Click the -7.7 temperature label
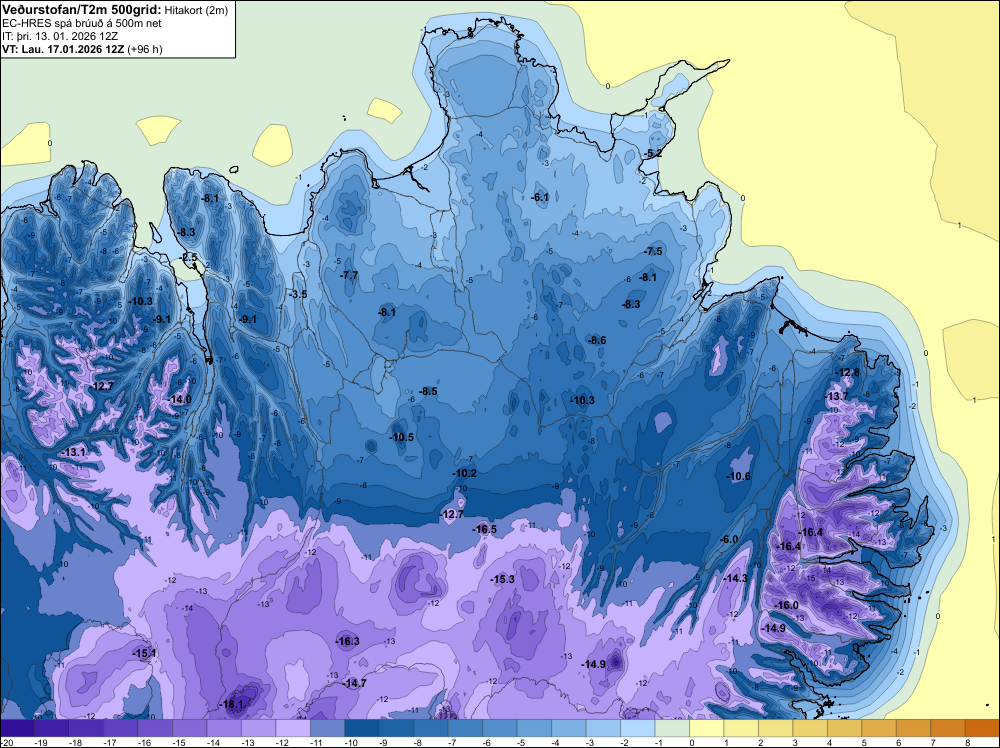Viewport: 1000px width, 748px height. 349,275
